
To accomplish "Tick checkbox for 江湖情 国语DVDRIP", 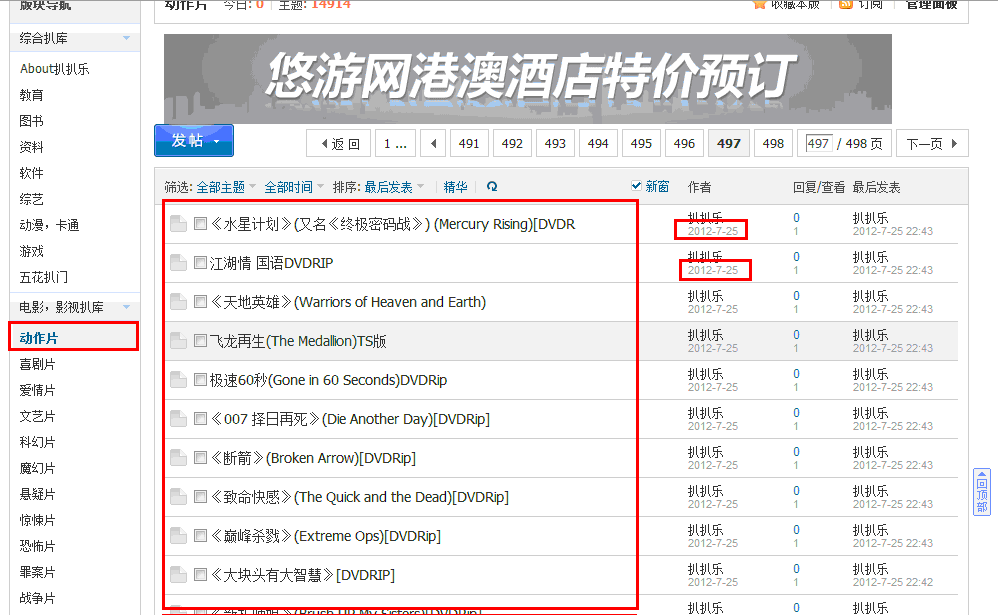I will click(x=200, y=262).
